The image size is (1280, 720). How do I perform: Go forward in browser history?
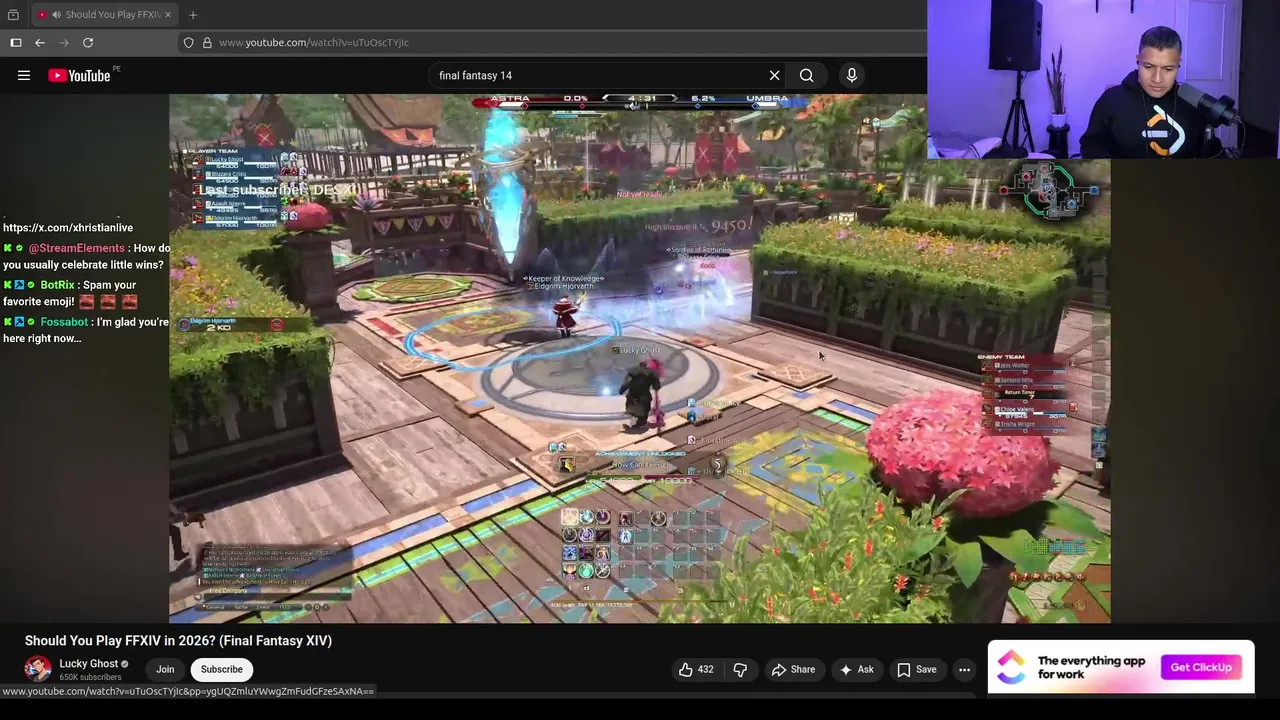tap(64, 42)
